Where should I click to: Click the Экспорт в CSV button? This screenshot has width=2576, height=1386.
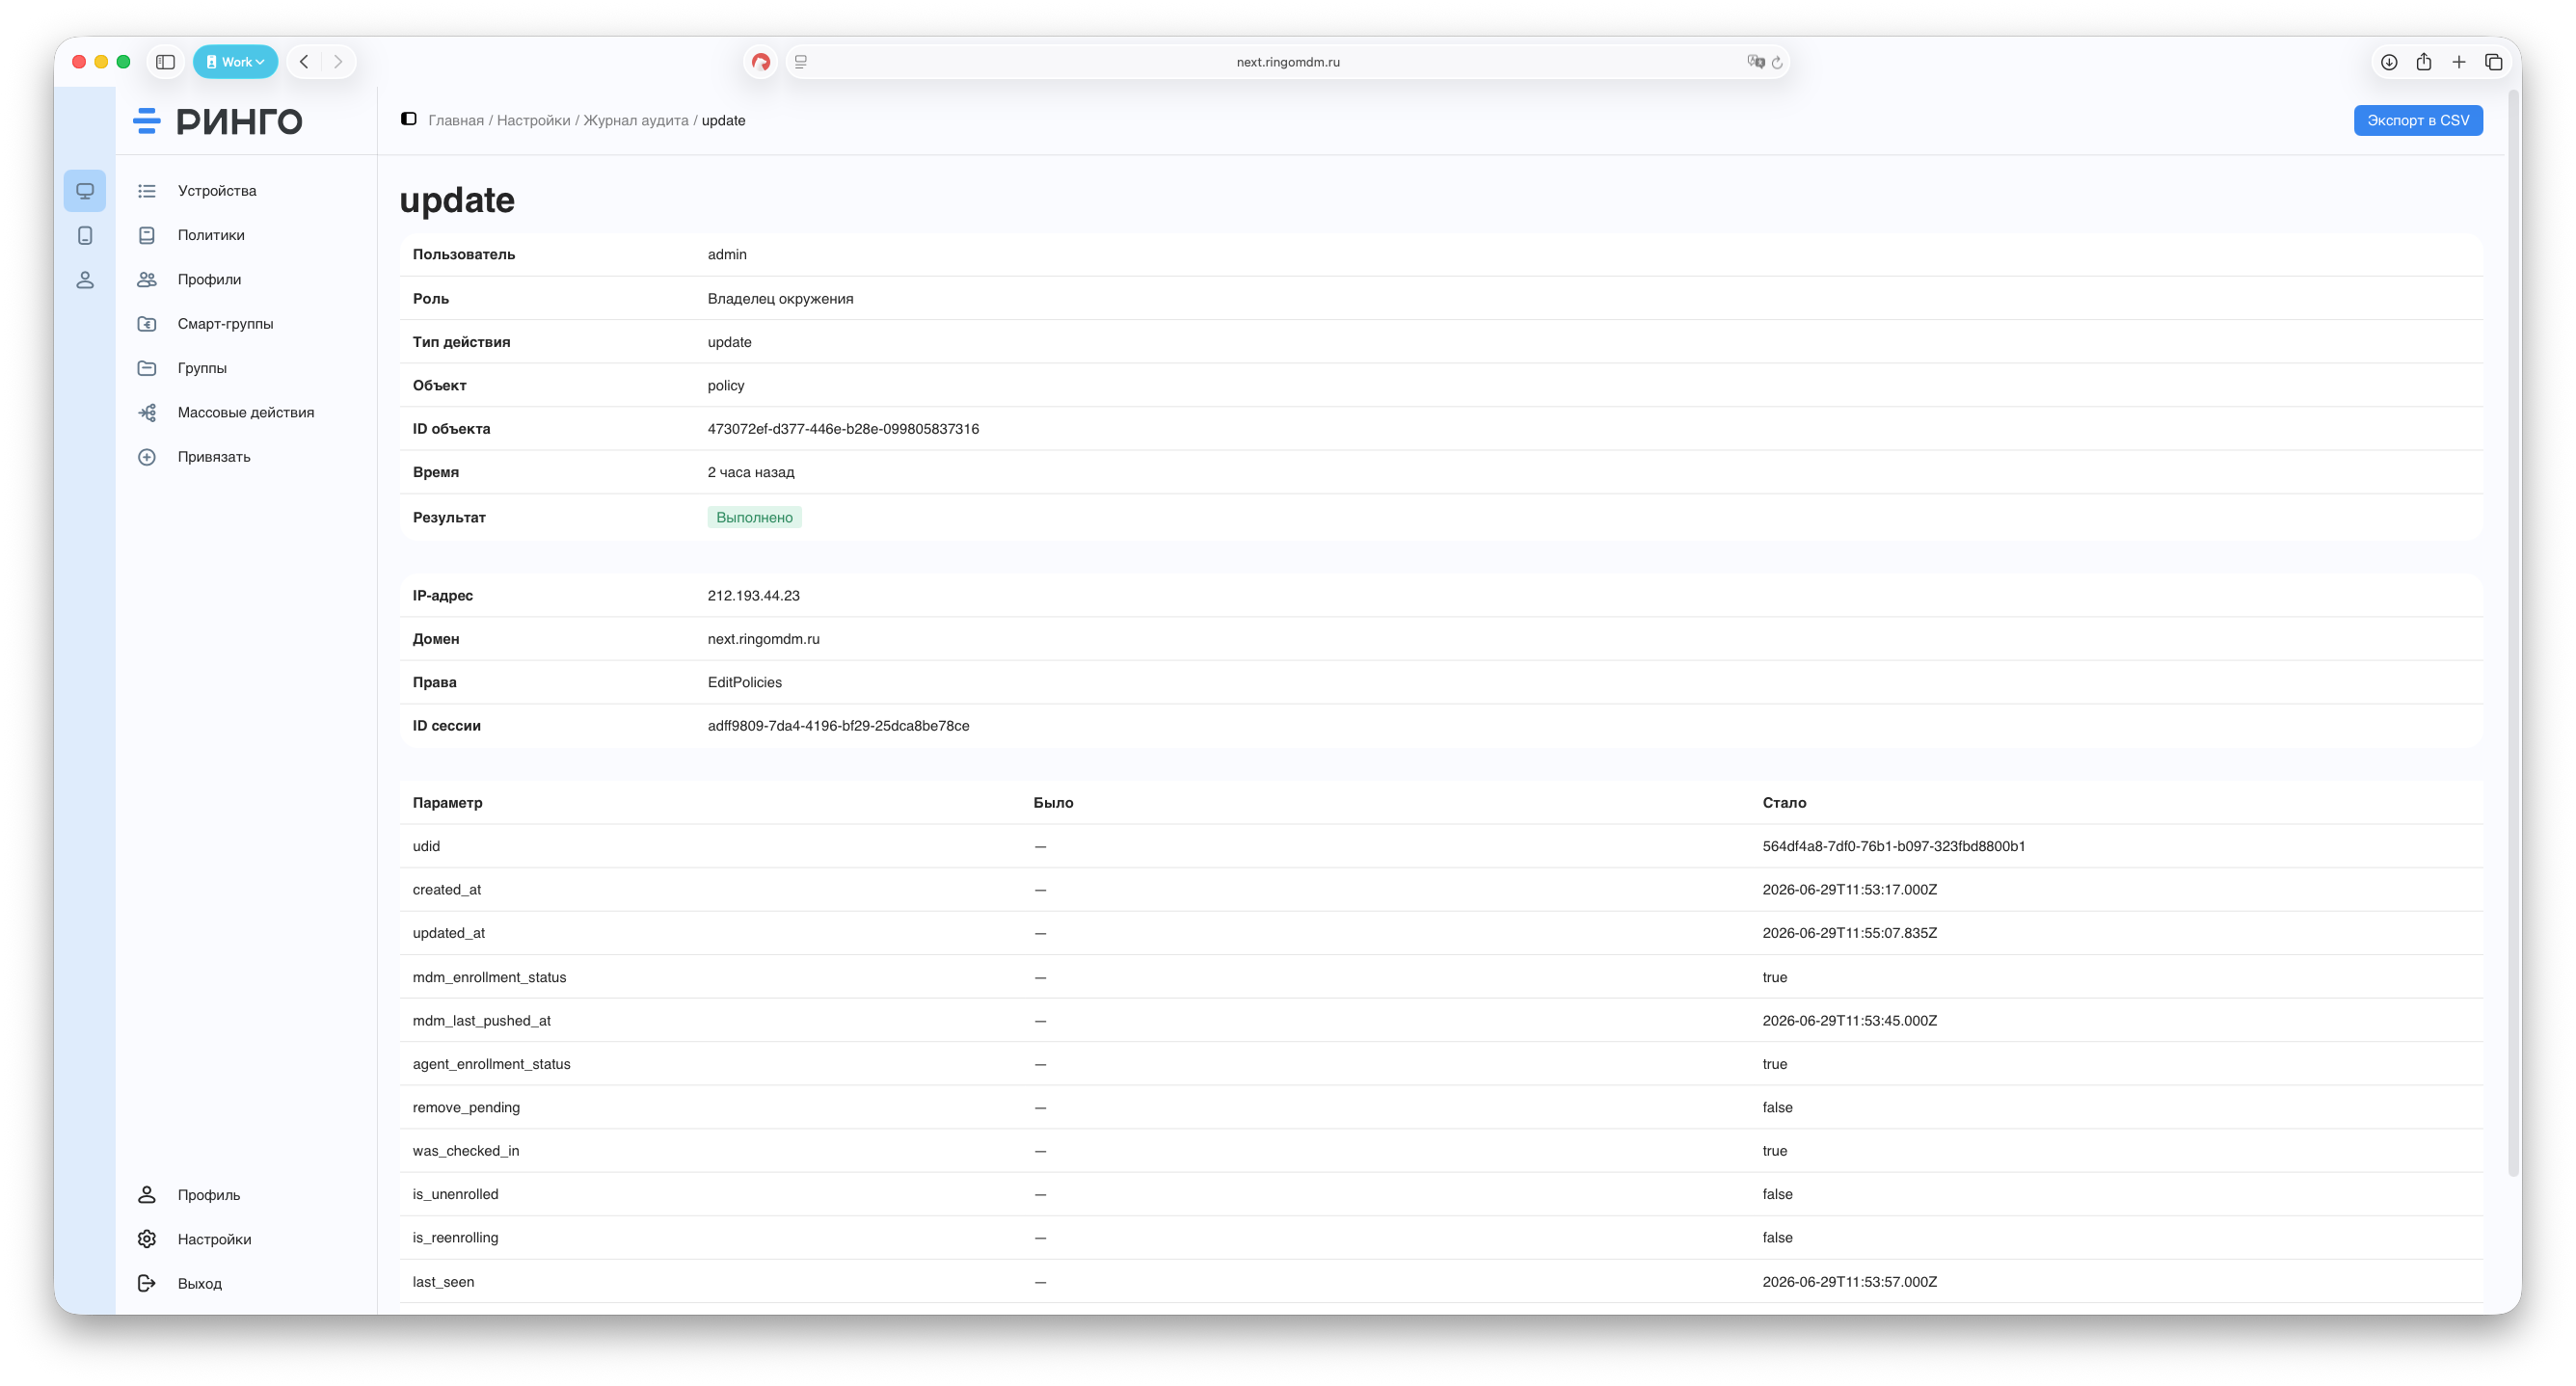pyautogui.click(x=2418, y=120)
